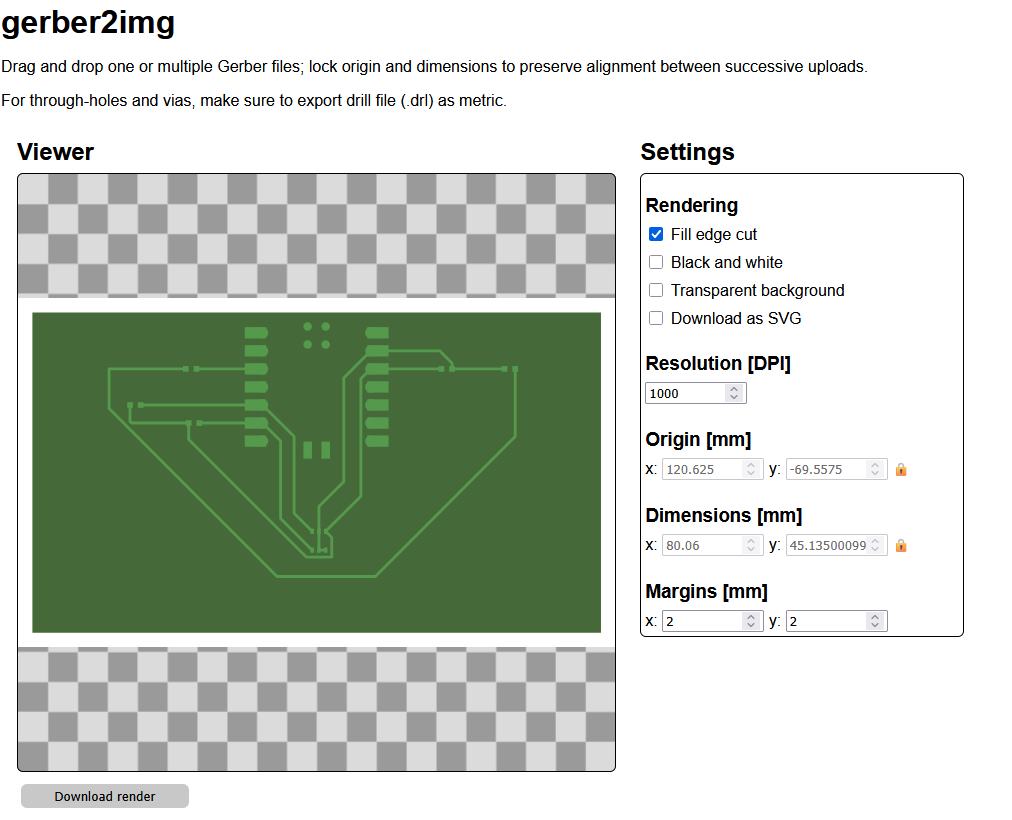The height and width of the screenshot is (820, 1012).
Task: Click the Margins y spinner arrows
Action: [x=875, y=621]
